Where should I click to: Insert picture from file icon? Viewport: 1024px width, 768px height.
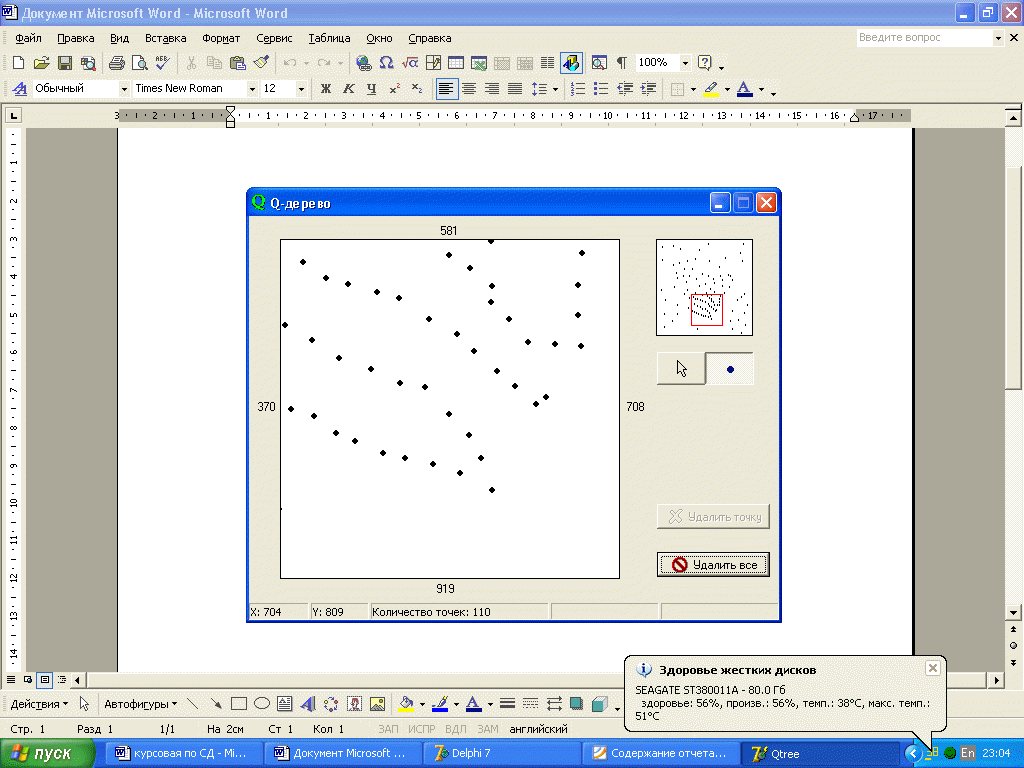click(377, 704)
